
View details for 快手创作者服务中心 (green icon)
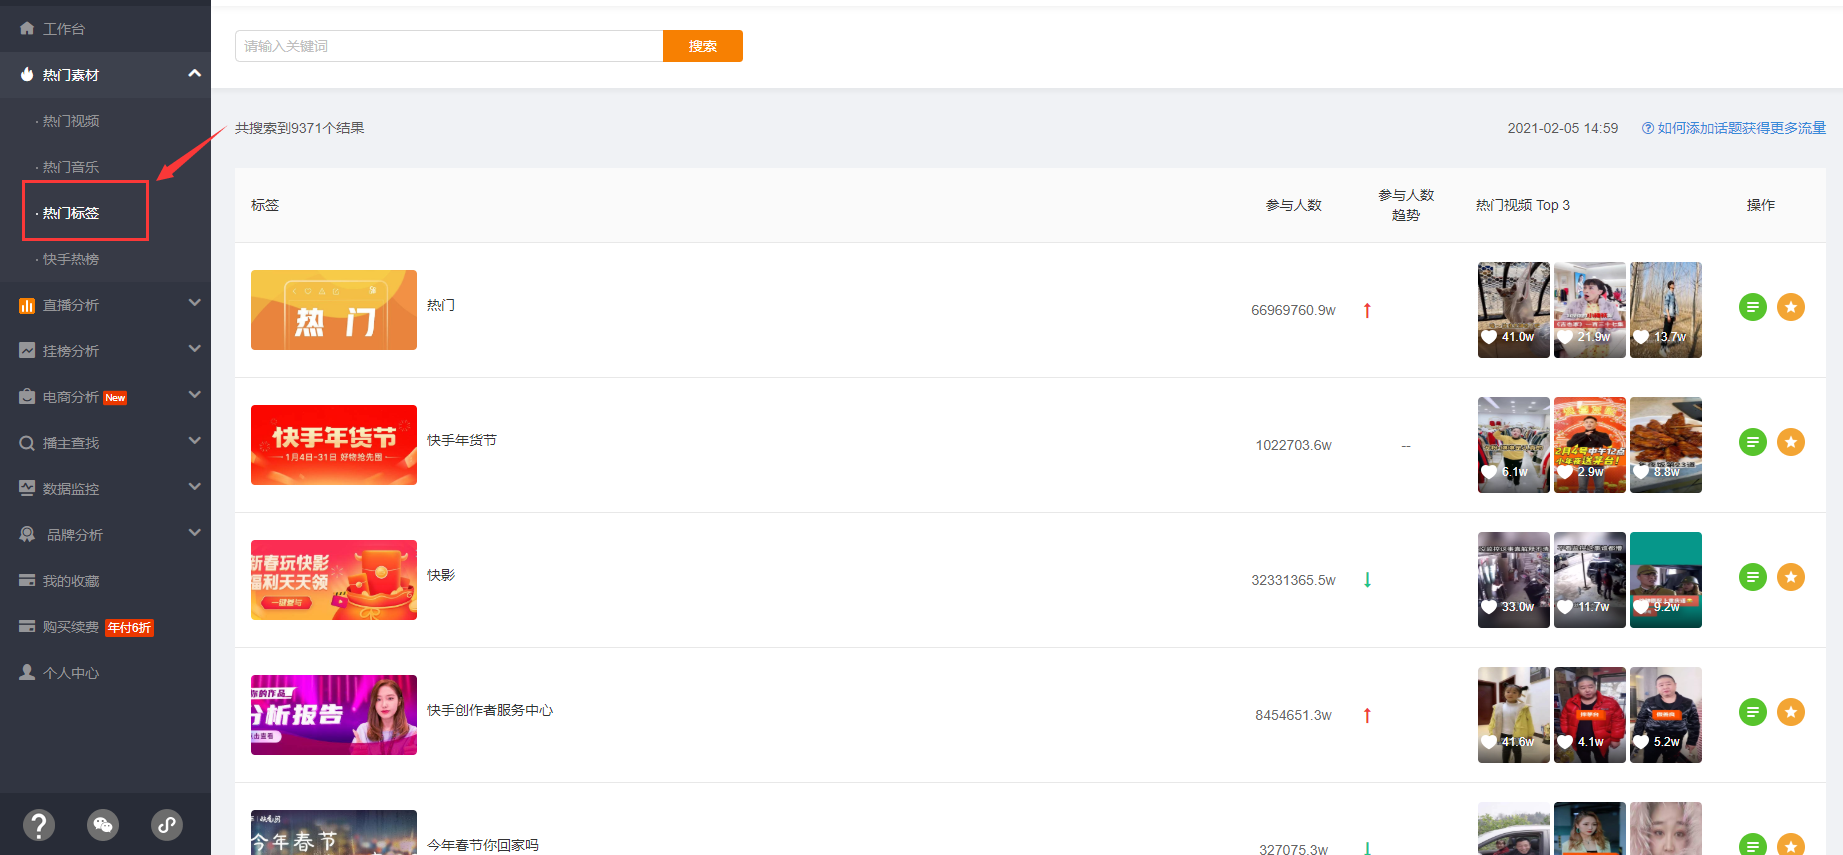pos(1753,712)
